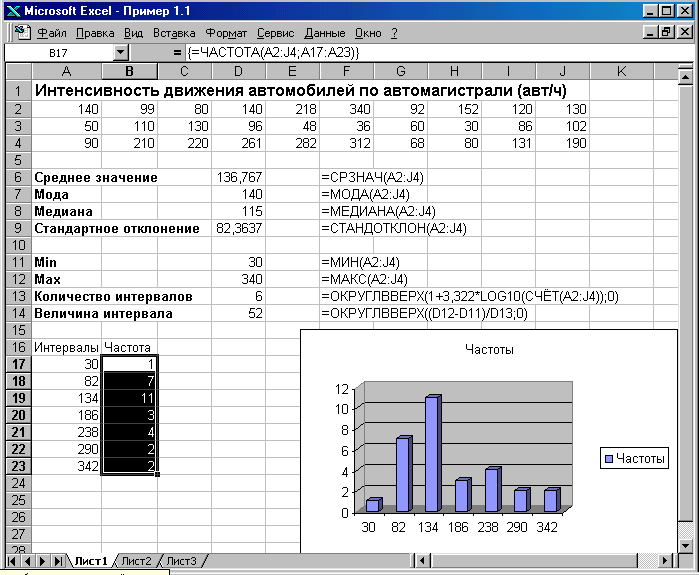The image size is (699, 575).
Task: Select the Стандартное отклонение label cell
Action: click(x=117, y=228)
